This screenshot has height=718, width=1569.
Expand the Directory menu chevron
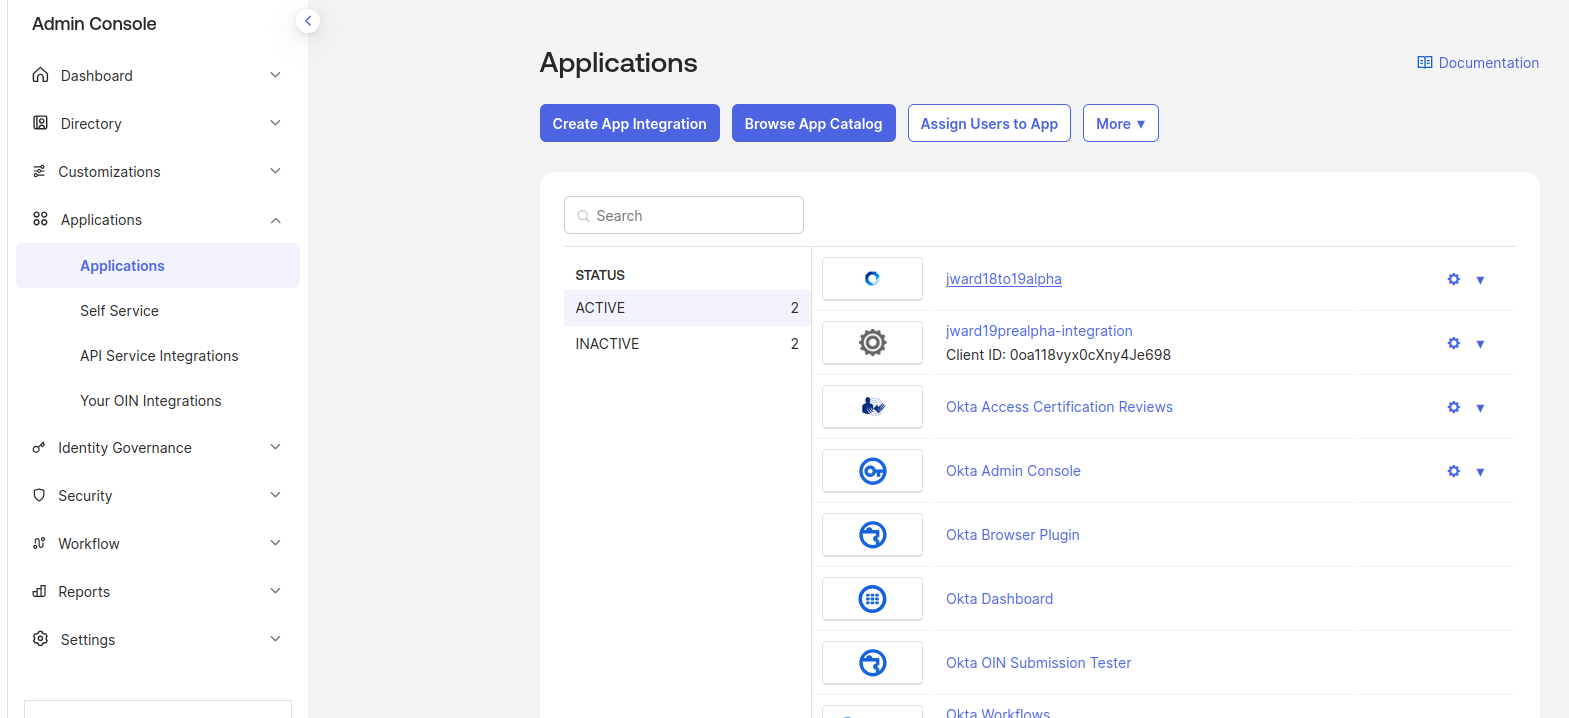275,123
